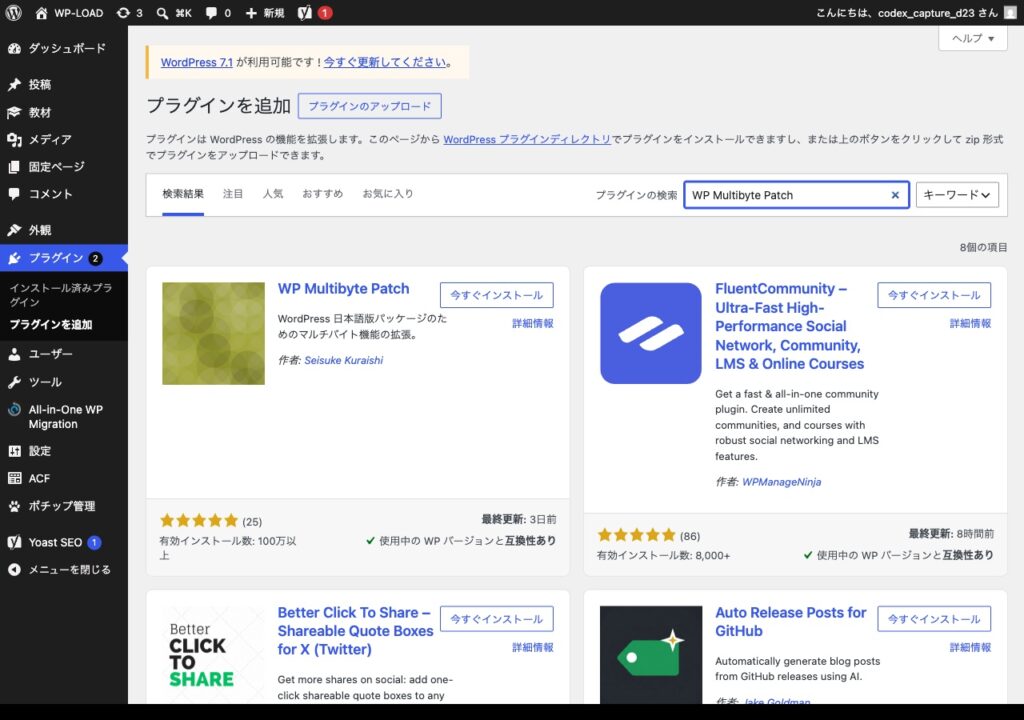Image resolution: width=1024 pixels, height=720 pixels.
Task: Open メディア library menu
Action: click(64, 139)
